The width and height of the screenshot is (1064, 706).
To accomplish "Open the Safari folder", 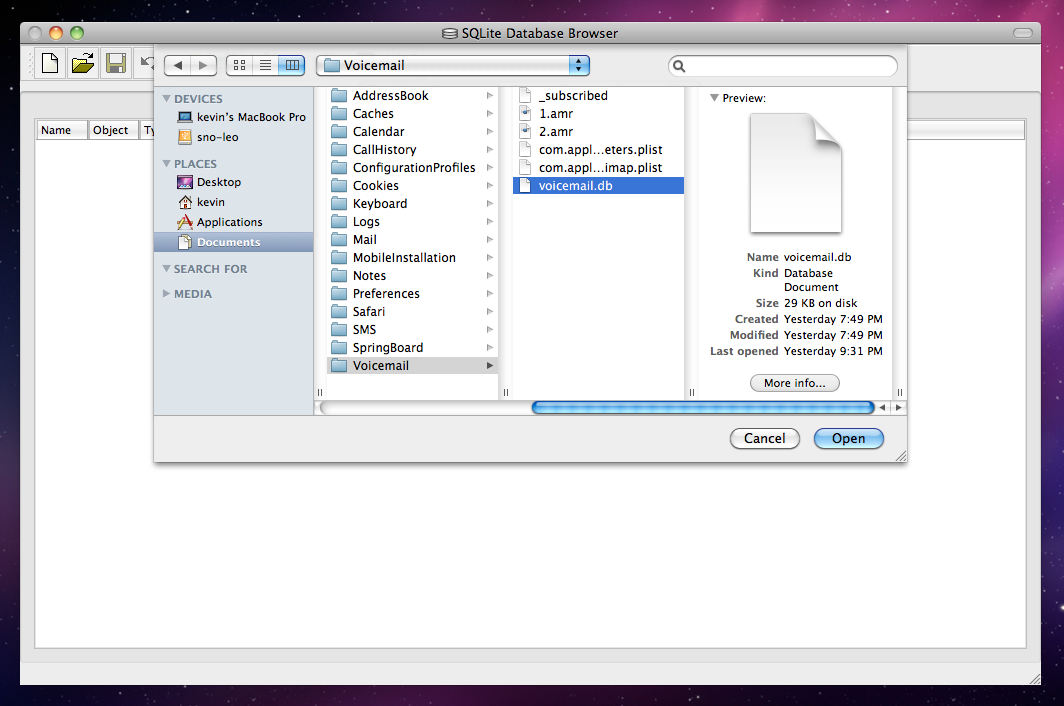I will (x=413, y=312).
